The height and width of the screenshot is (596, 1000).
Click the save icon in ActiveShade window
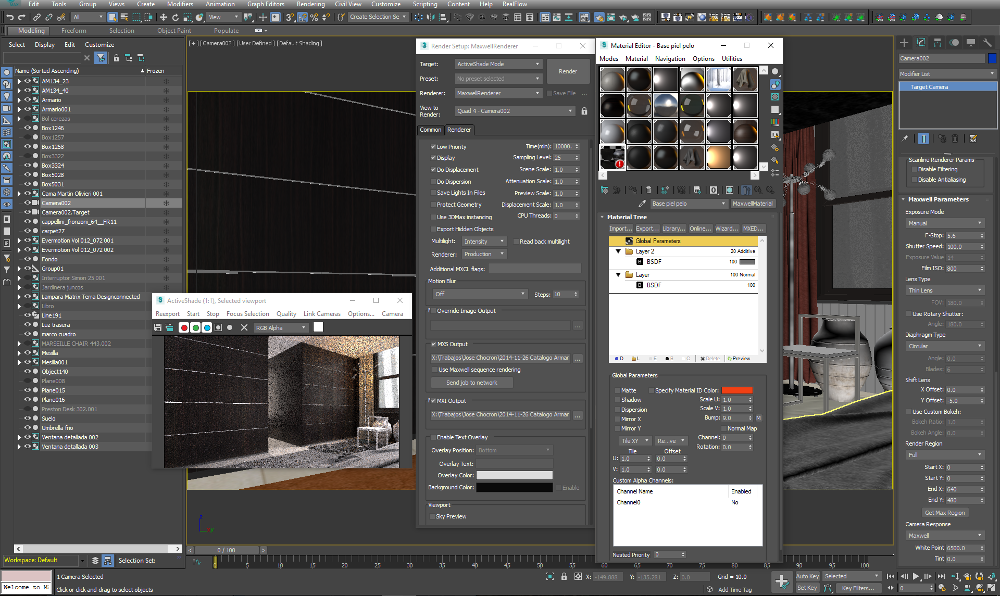click(157, 327)
